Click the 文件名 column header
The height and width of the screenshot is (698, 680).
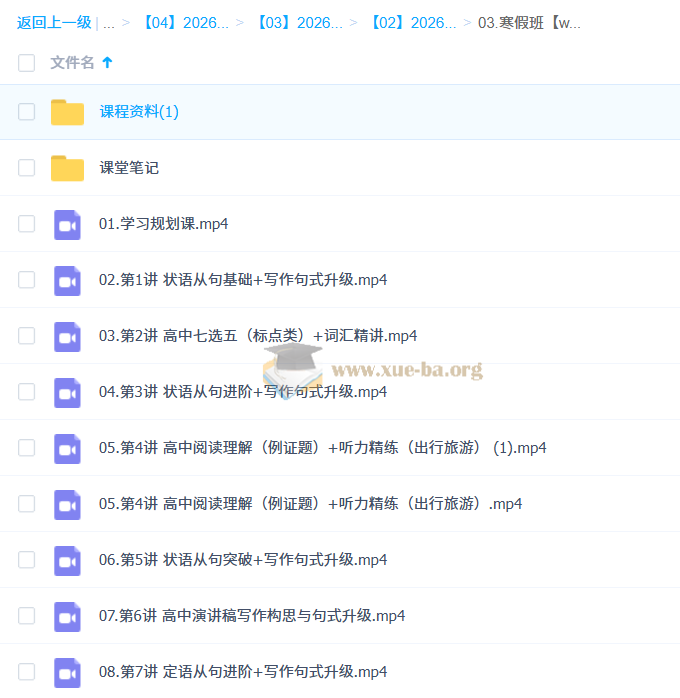[x=72, y=63]
